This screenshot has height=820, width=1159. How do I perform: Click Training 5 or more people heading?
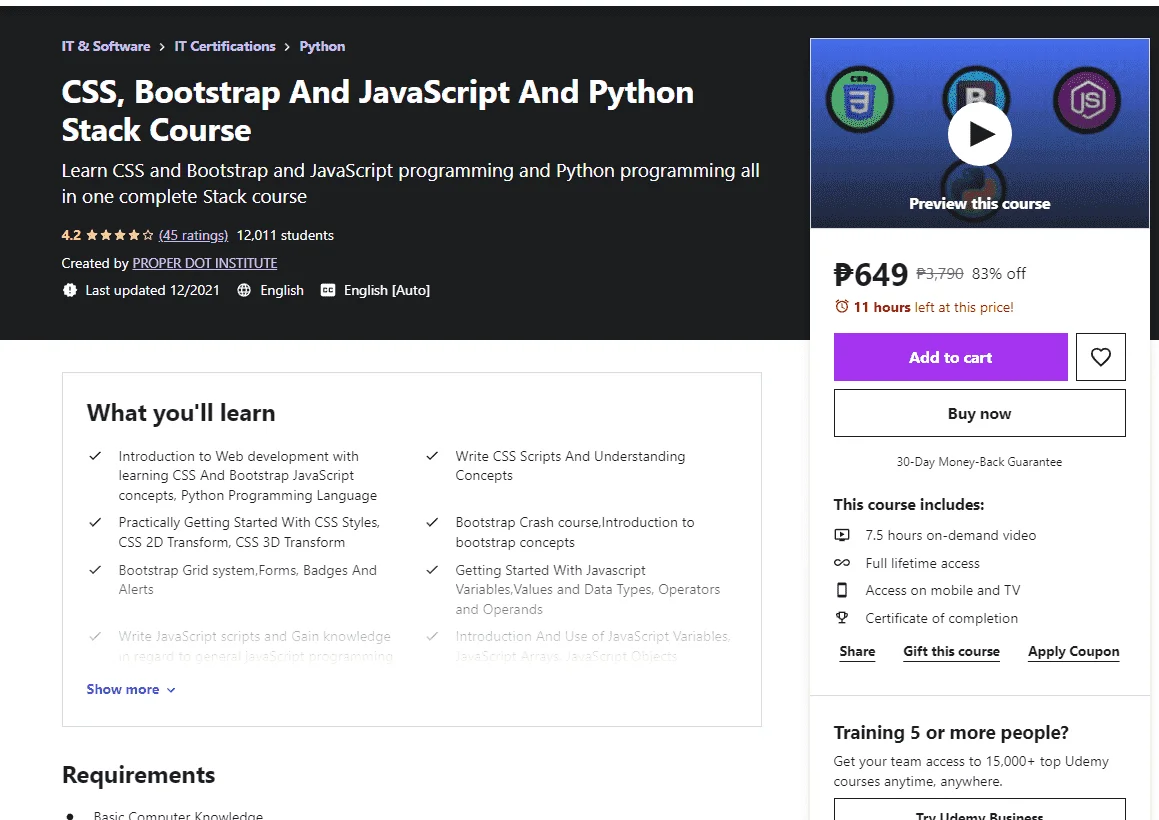(x=951, y=732)
